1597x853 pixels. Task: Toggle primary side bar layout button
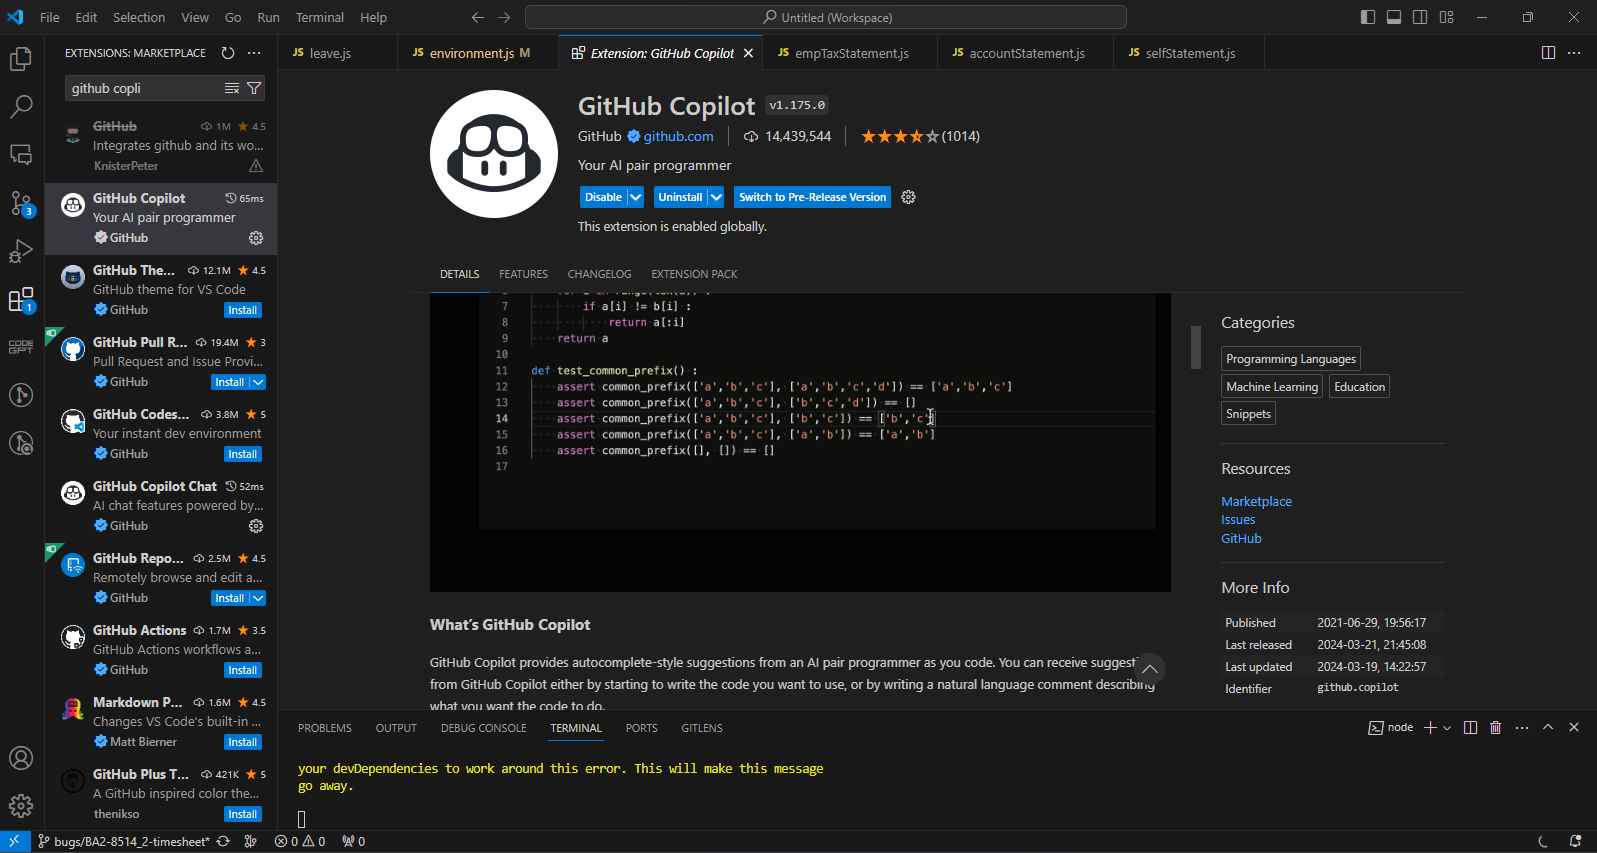[1368, 17]
